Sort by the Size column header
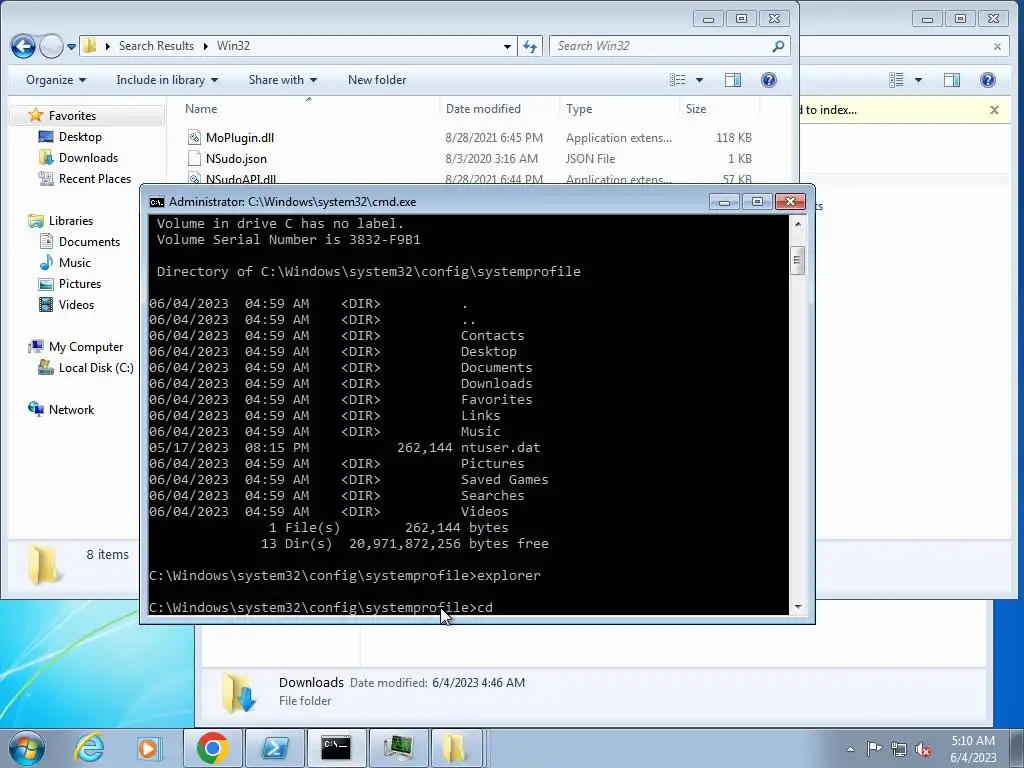 pos(719,109)
